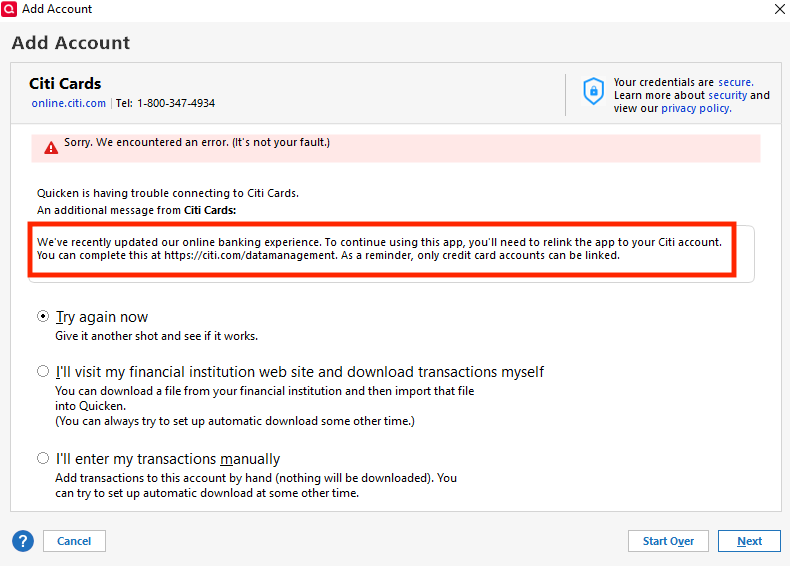Follow the "security" learn more link
This screenshot has height=566, width=790.
(x=727, y=95)
